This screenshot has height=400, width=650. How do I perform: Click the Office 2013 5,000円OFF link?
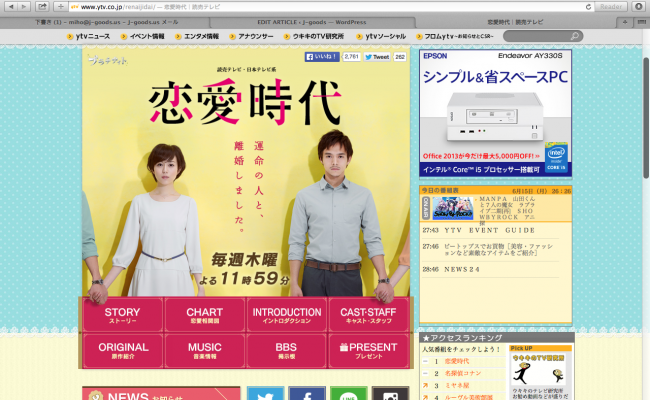(481, 156)
